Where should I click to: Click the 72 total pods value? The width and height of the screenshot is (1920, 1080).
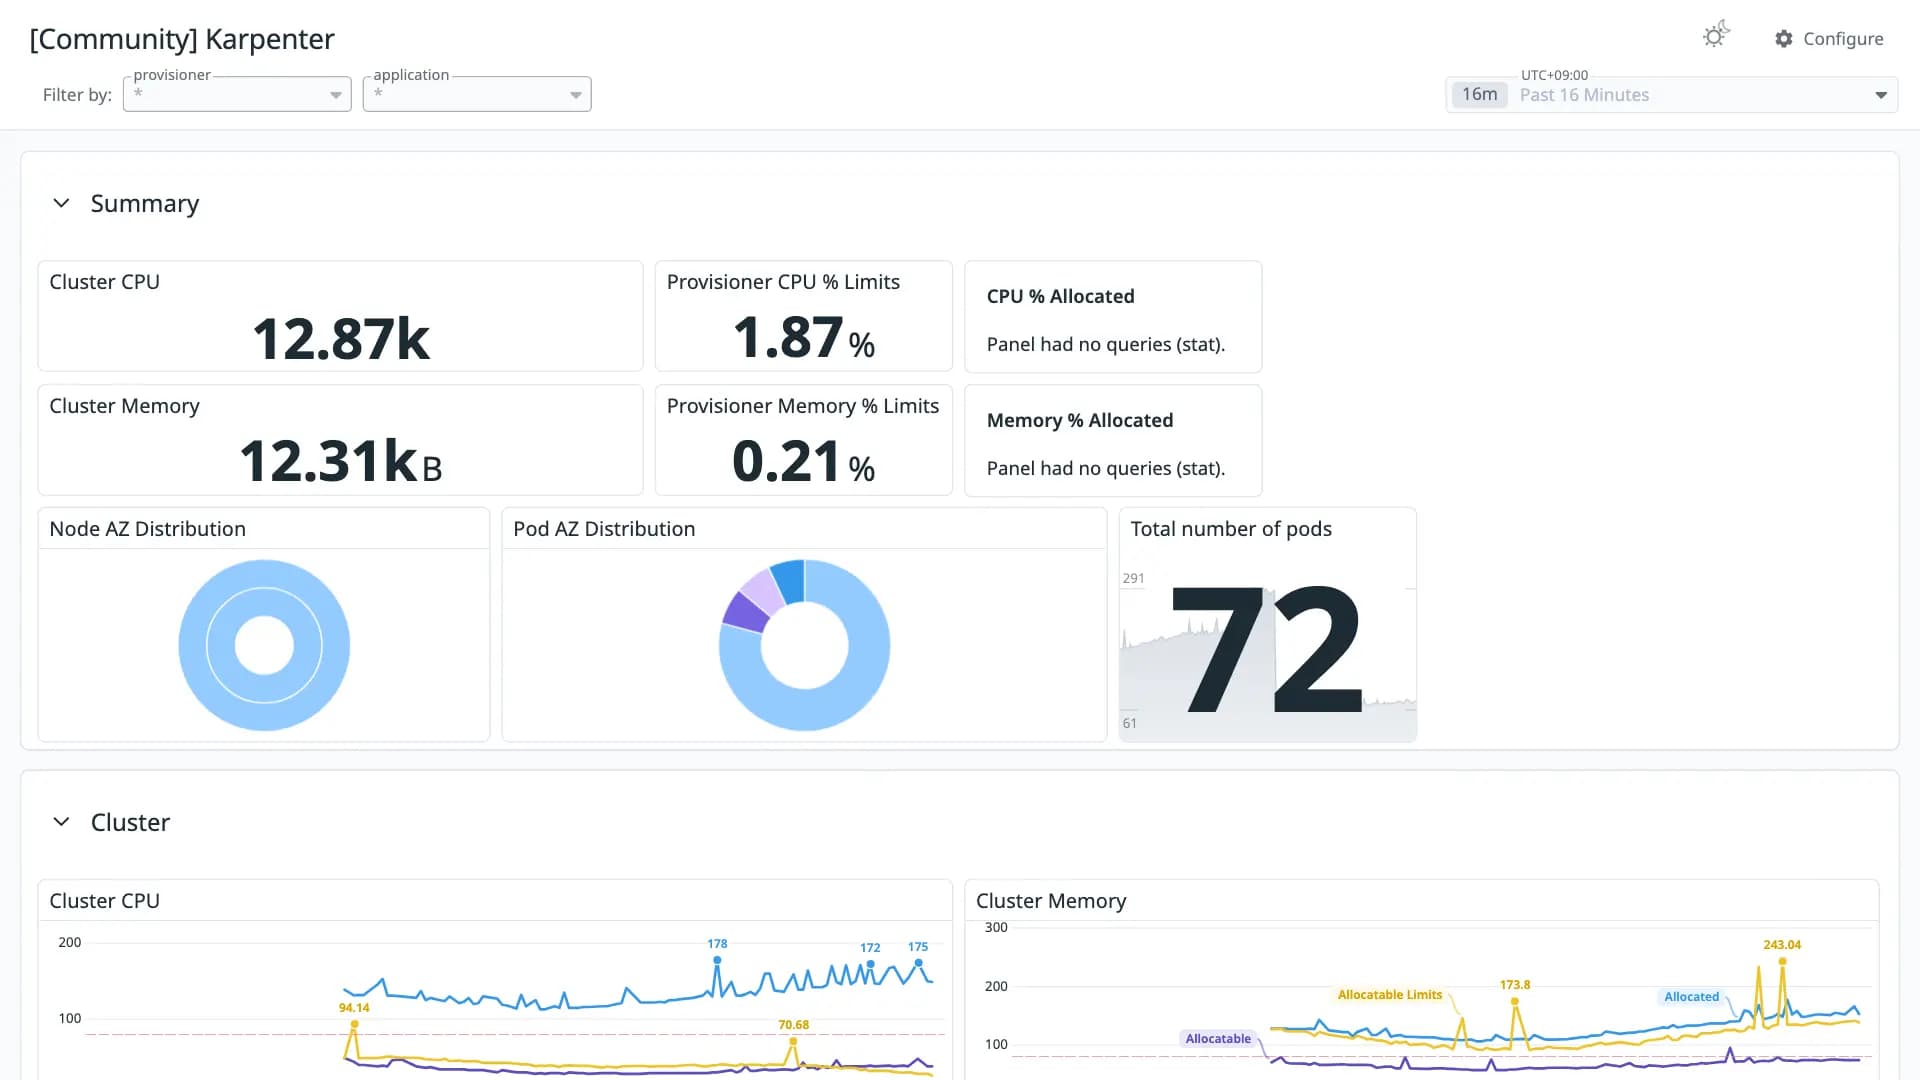click(x=1267, y=649)
